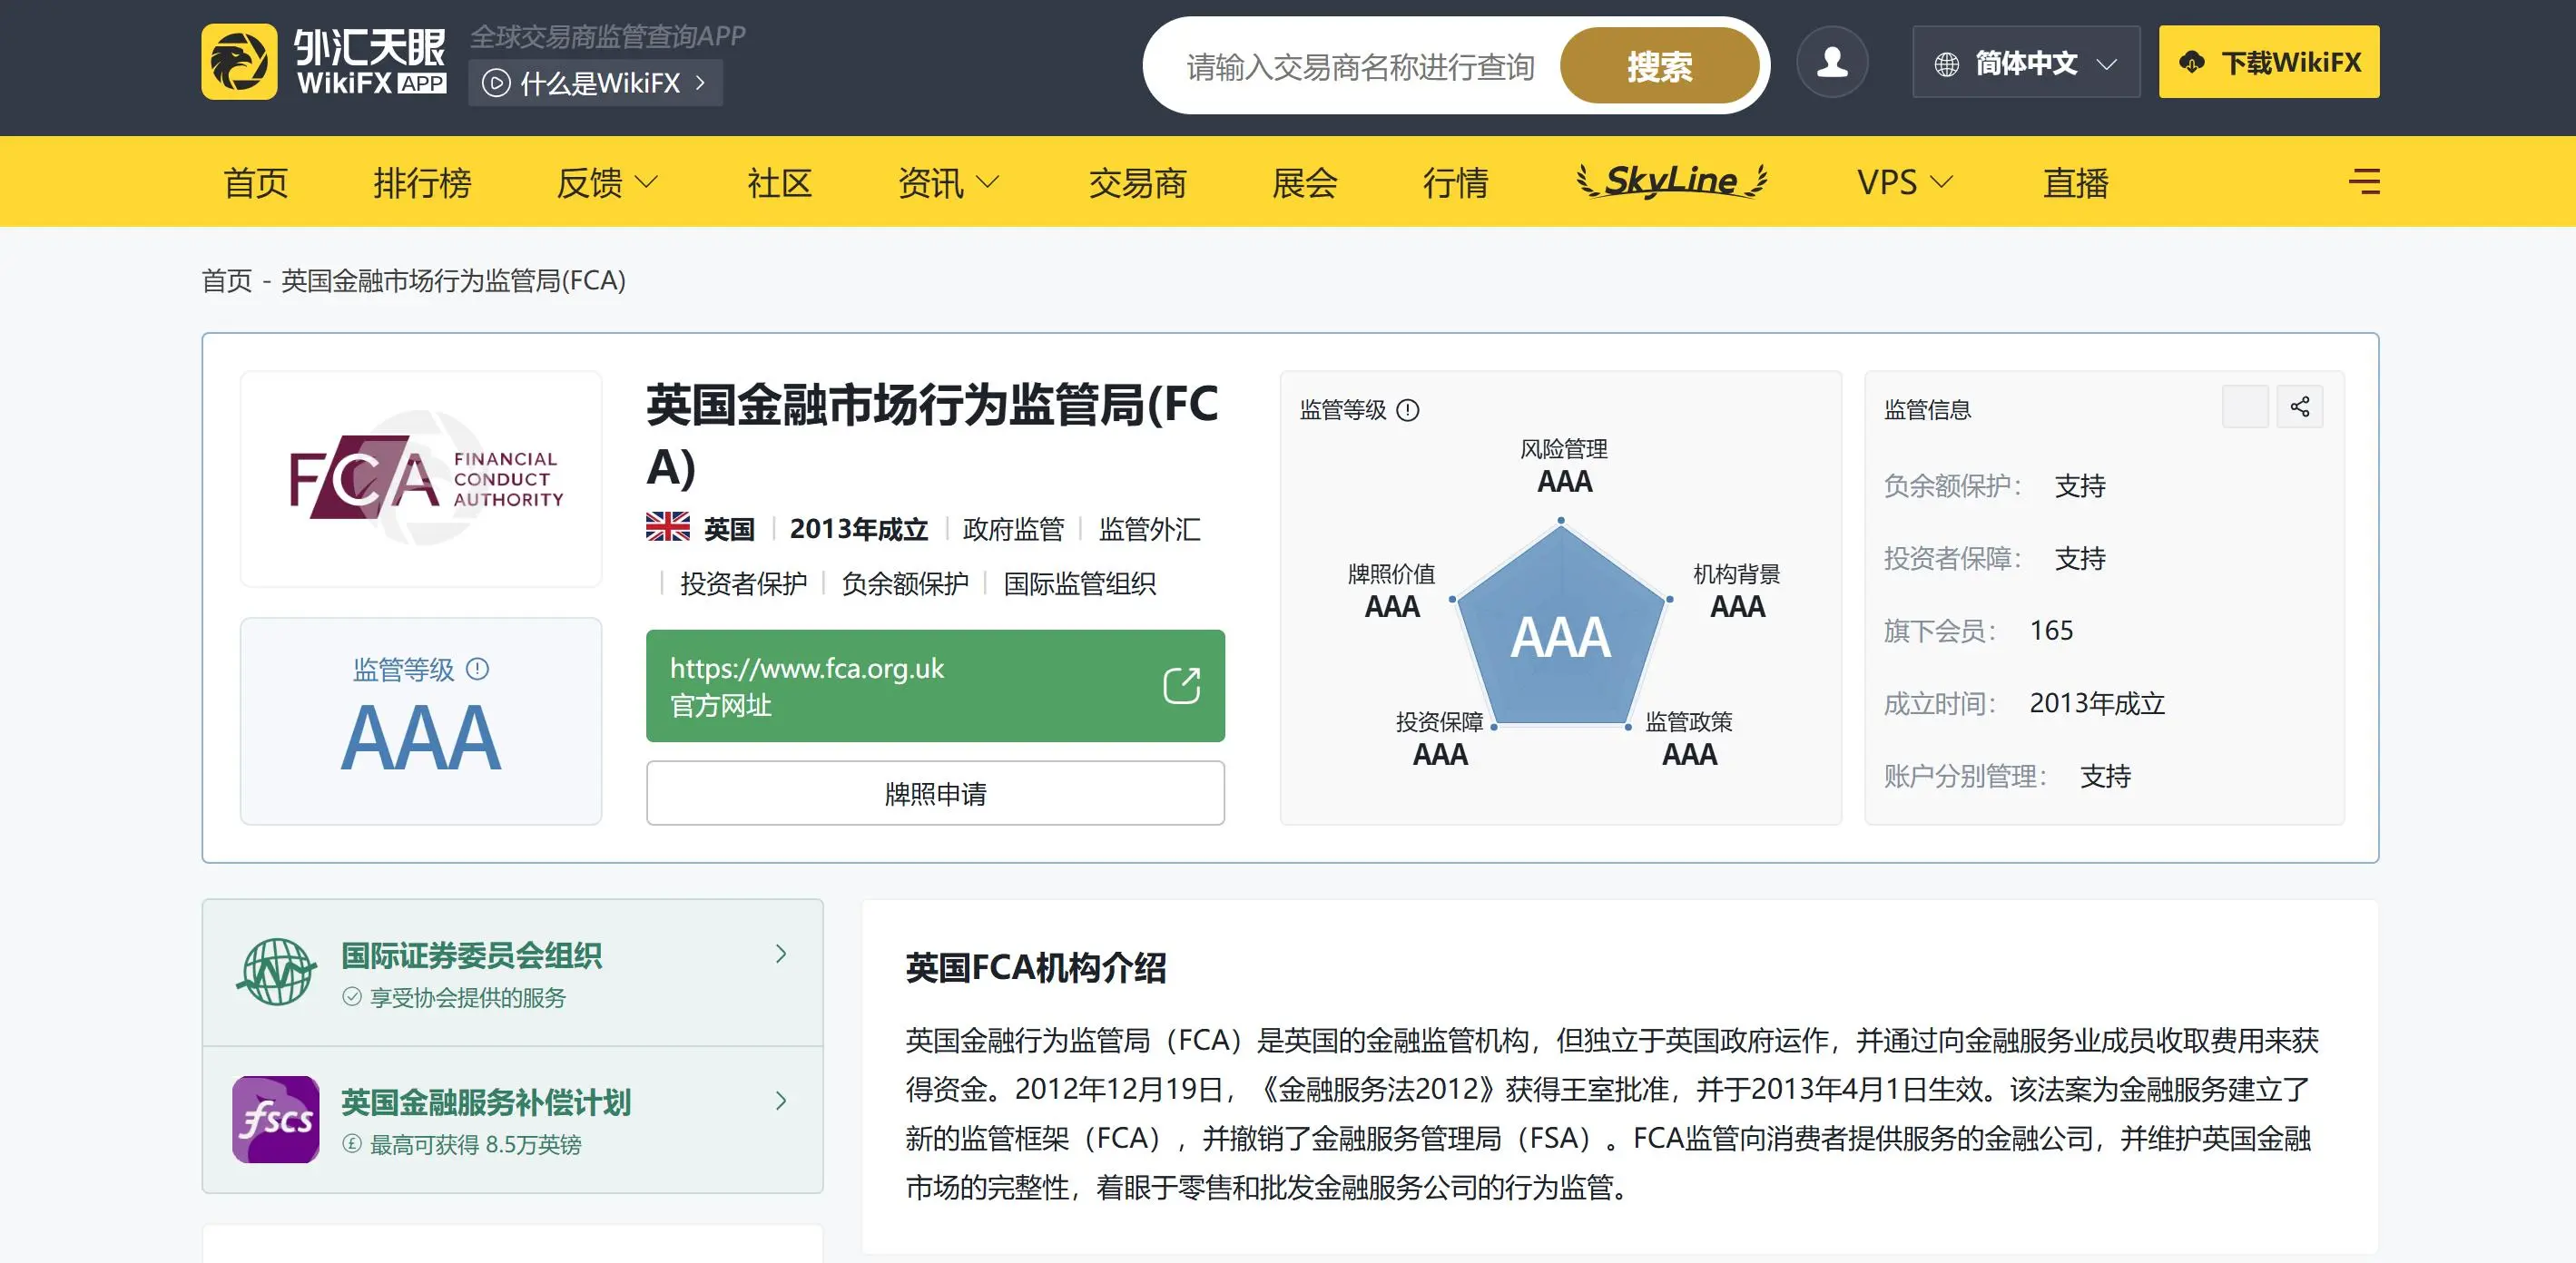The height and width of the screenshot is (1263, 2576).
Task: Click the 国际监管组织 tag
Action: [1079, 584]
